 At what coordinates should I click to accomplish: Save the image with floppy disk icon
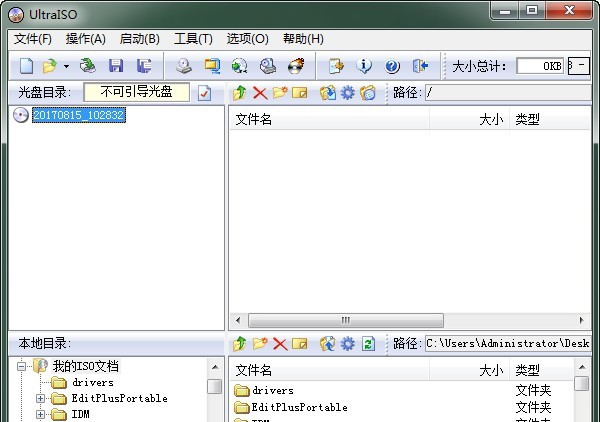pyautogui.click(x=116, y=66)
